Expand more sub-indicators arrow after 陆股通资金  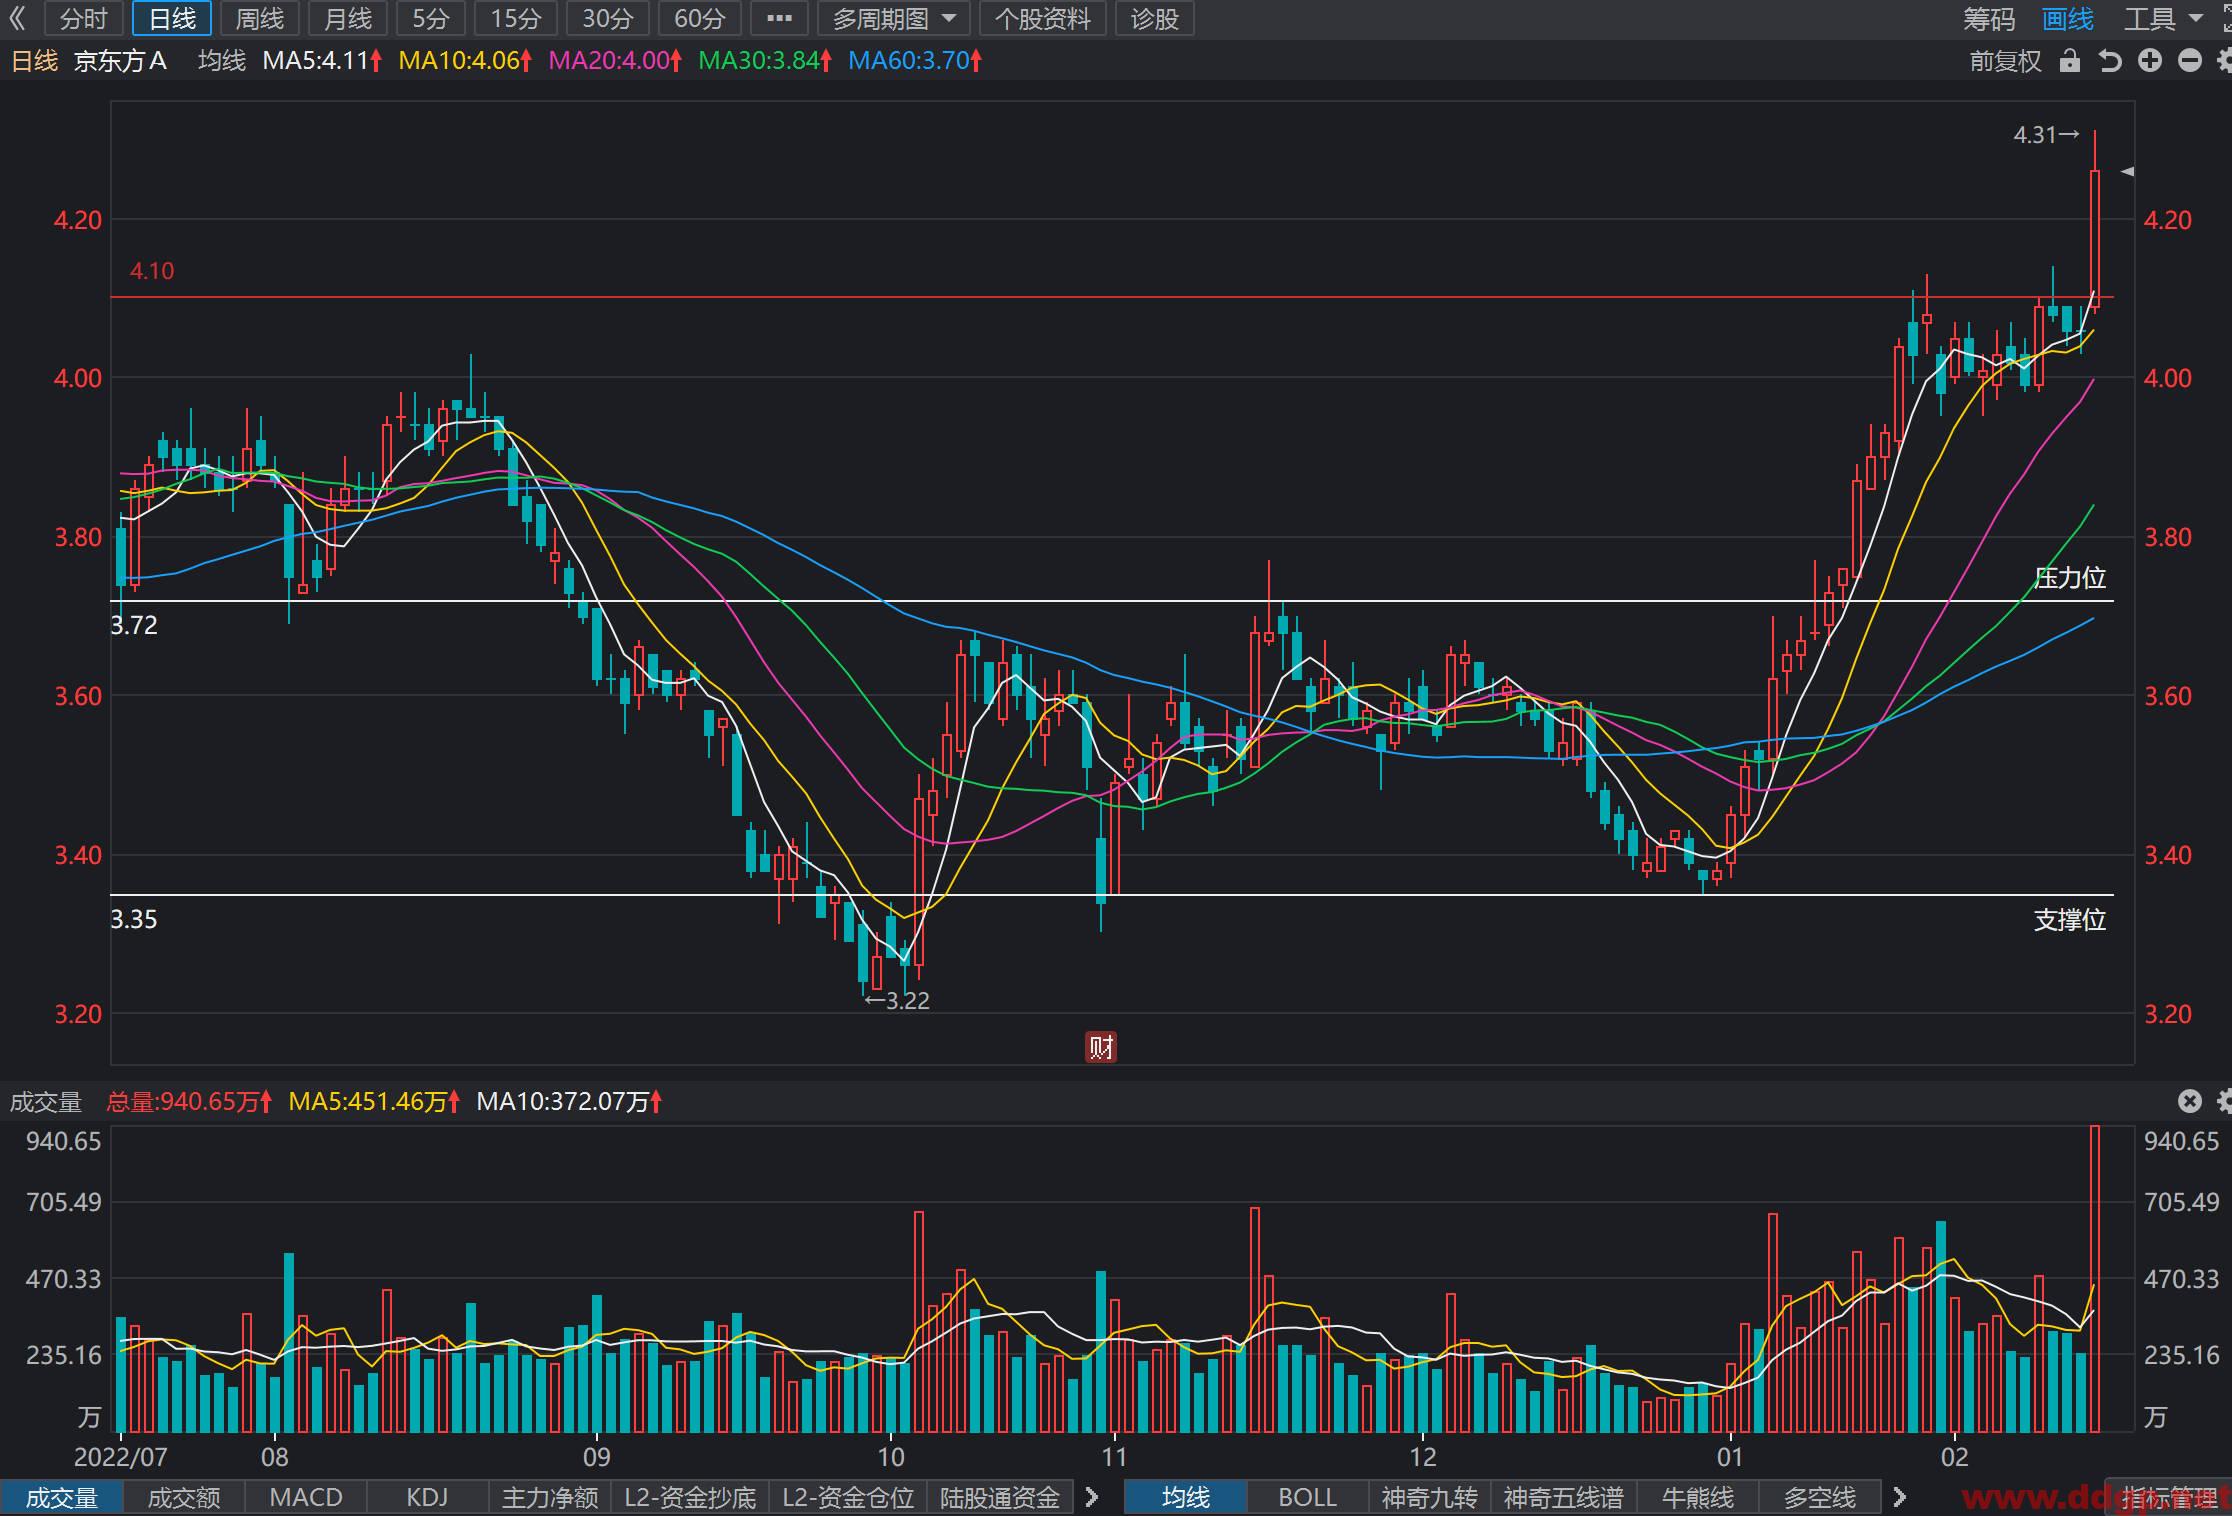coord(1092,1497)
